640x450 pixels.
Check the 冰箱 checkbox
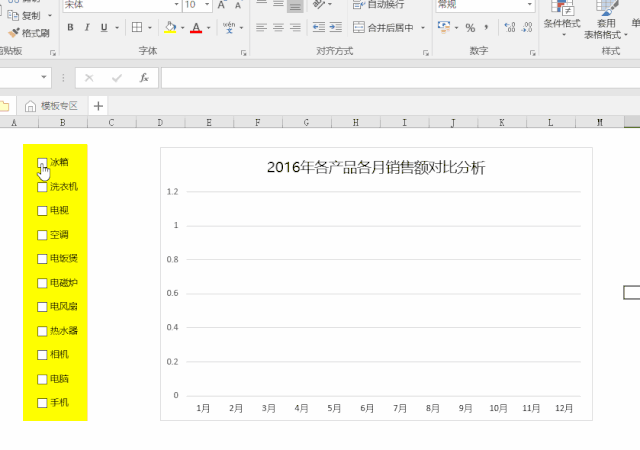(x=42, y=163)
